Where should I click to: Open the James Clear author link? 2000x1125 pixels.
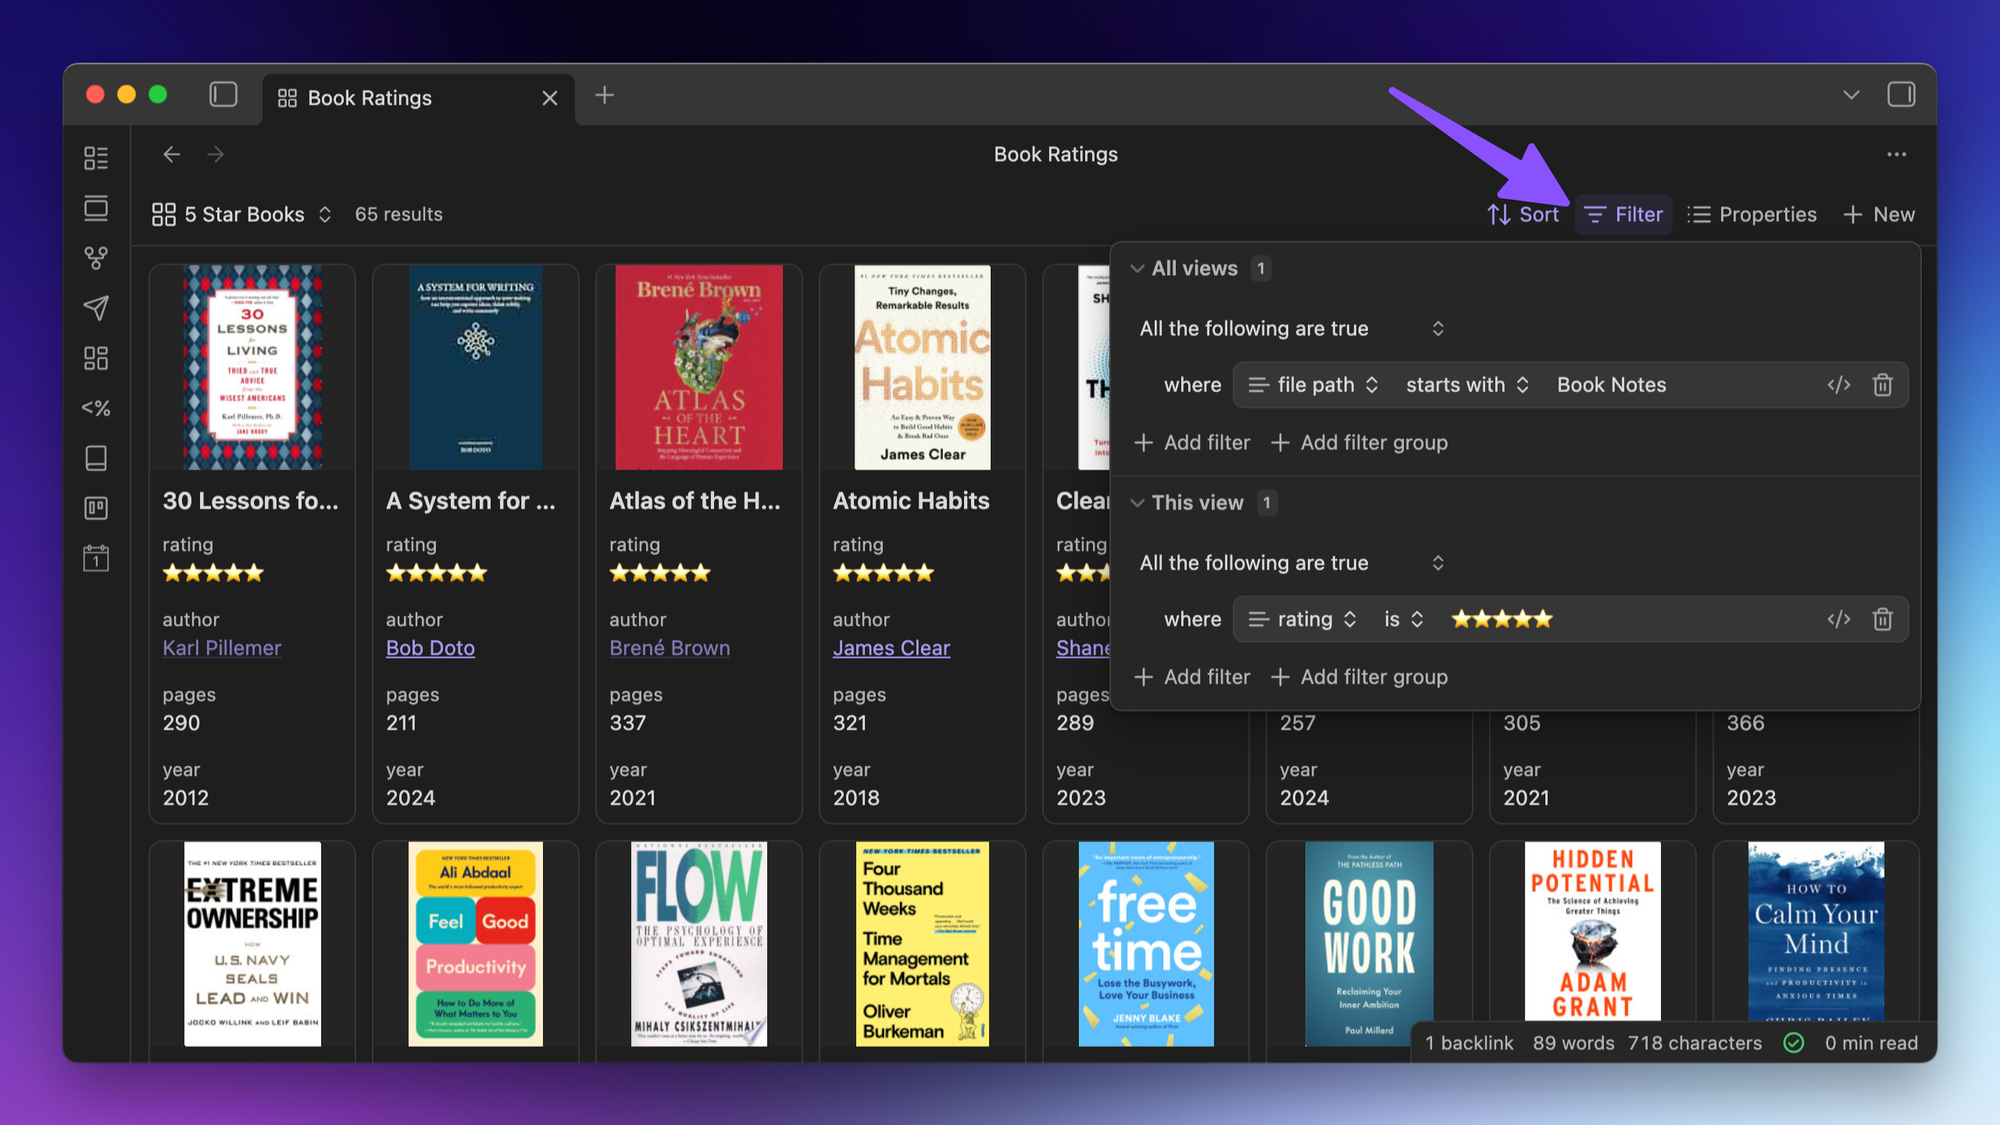[891, 648]
